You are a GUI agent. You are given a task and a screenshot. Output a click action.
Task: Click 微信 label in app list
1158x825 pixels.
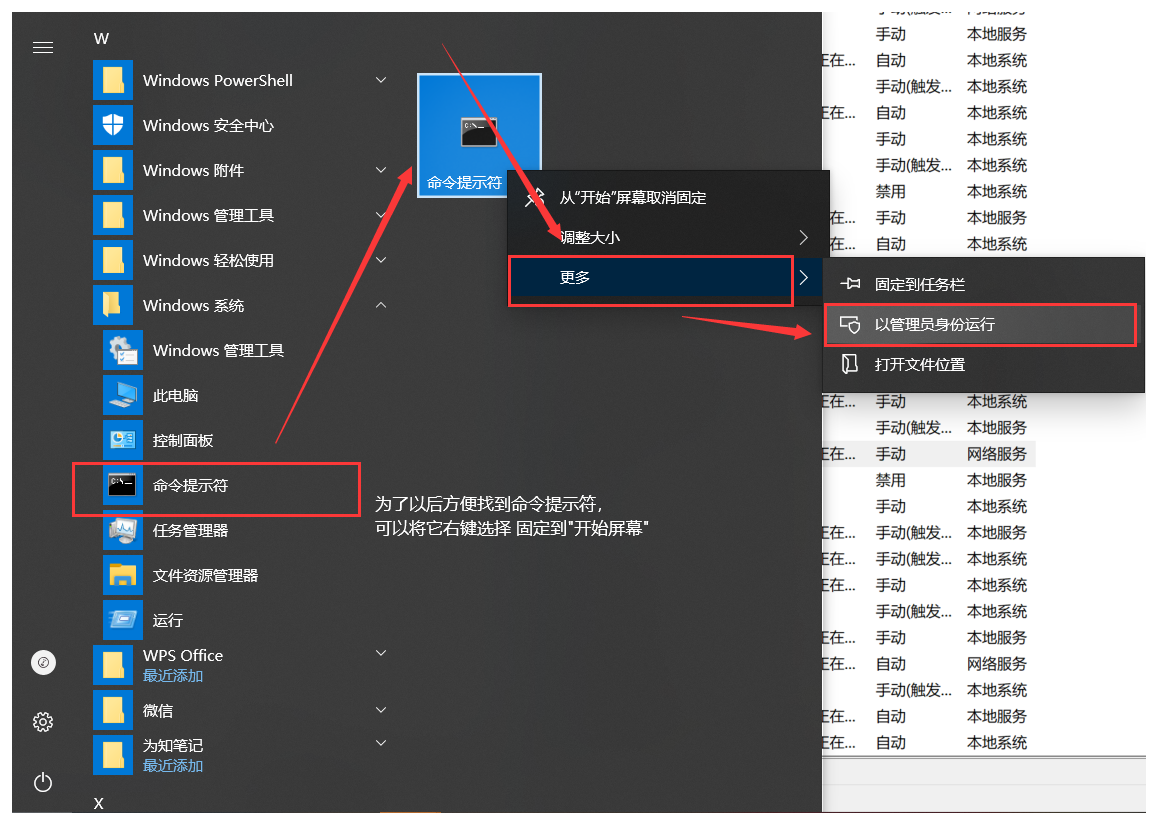tap(158, 711)
